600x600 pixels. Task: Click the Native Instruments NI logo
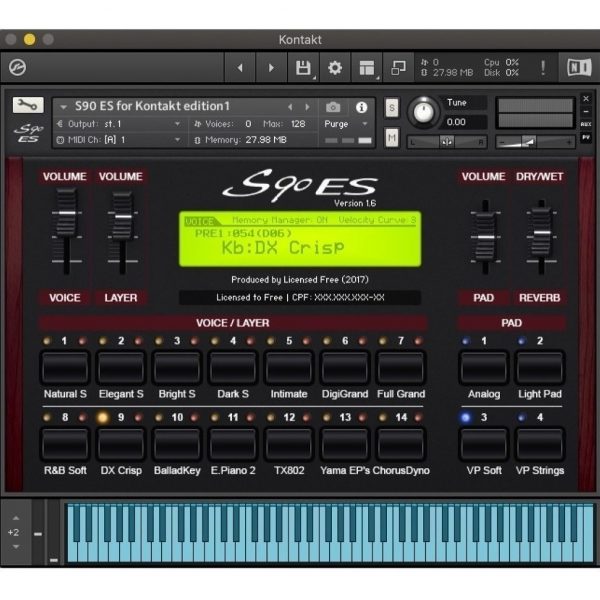coord(579,68)
